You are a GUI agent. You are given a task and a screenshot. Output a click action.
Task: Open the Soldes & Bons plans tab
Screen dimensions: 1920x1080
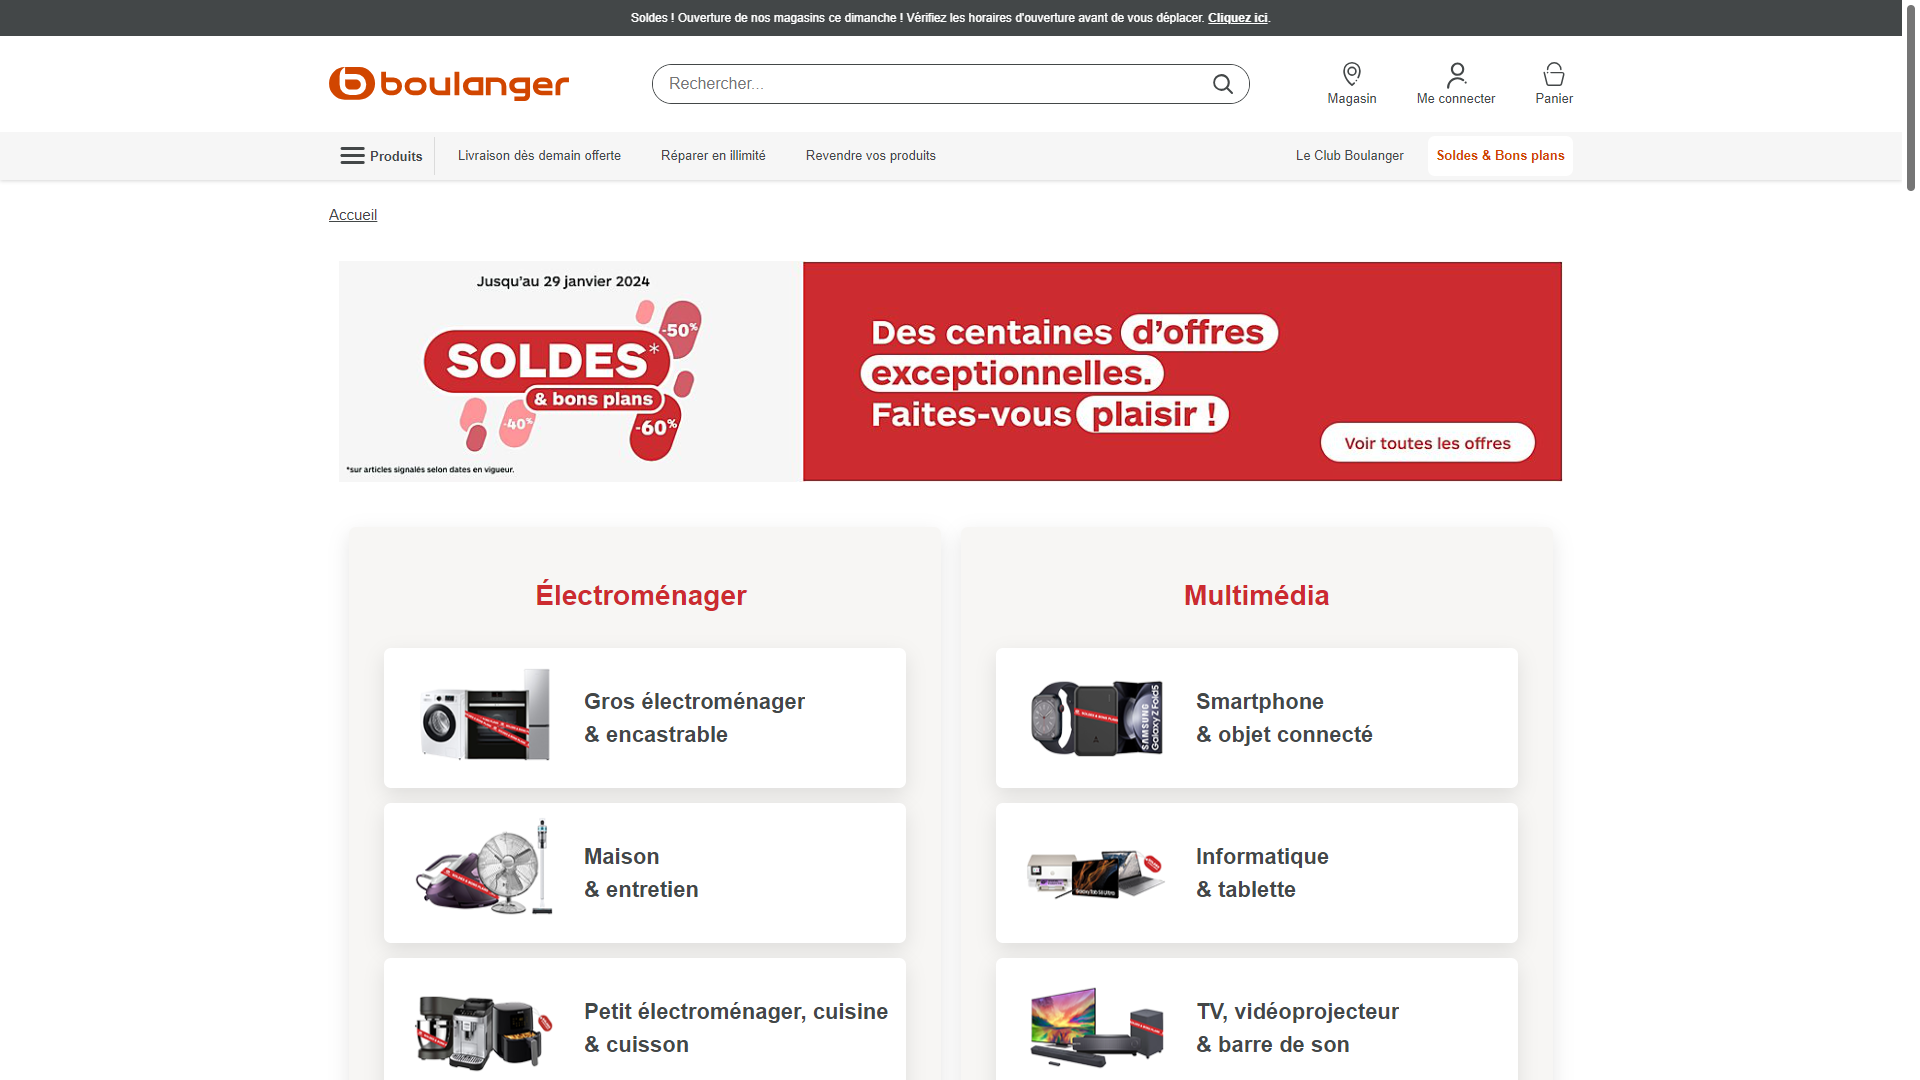point(1500,156)
